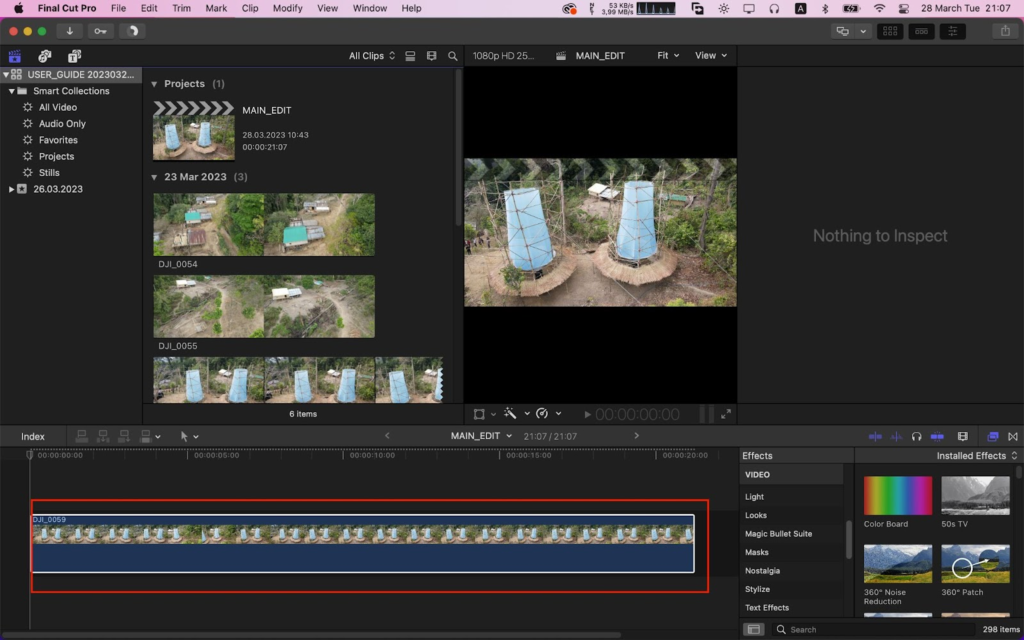Viewport: 1024px width, 640px height.
Task: Select the Transform tool in the viewer
Action: point(479,414)
